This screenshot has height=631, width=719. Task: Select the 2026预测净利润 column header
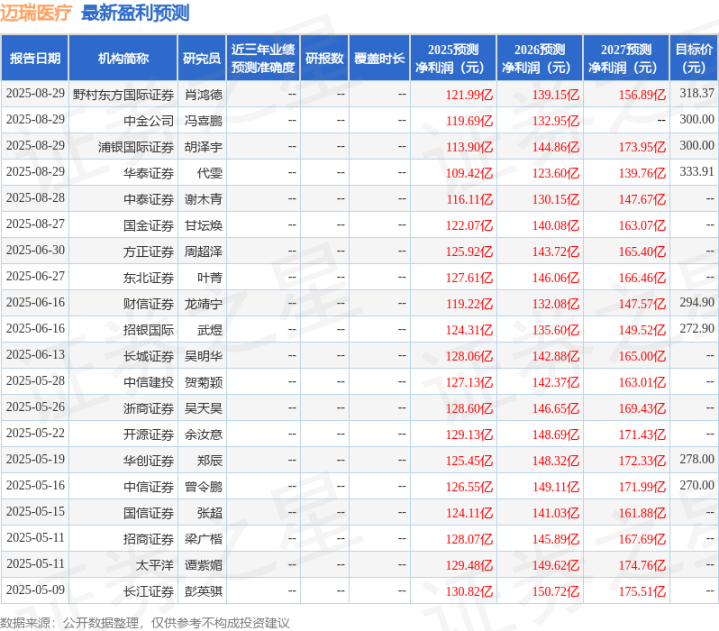(539, 58)
